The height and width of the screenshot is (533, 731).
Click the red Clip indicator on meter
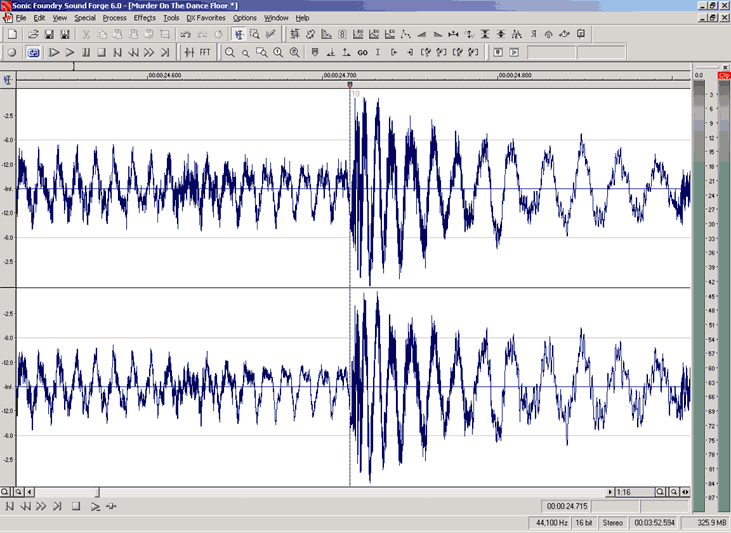click(724, 76)
